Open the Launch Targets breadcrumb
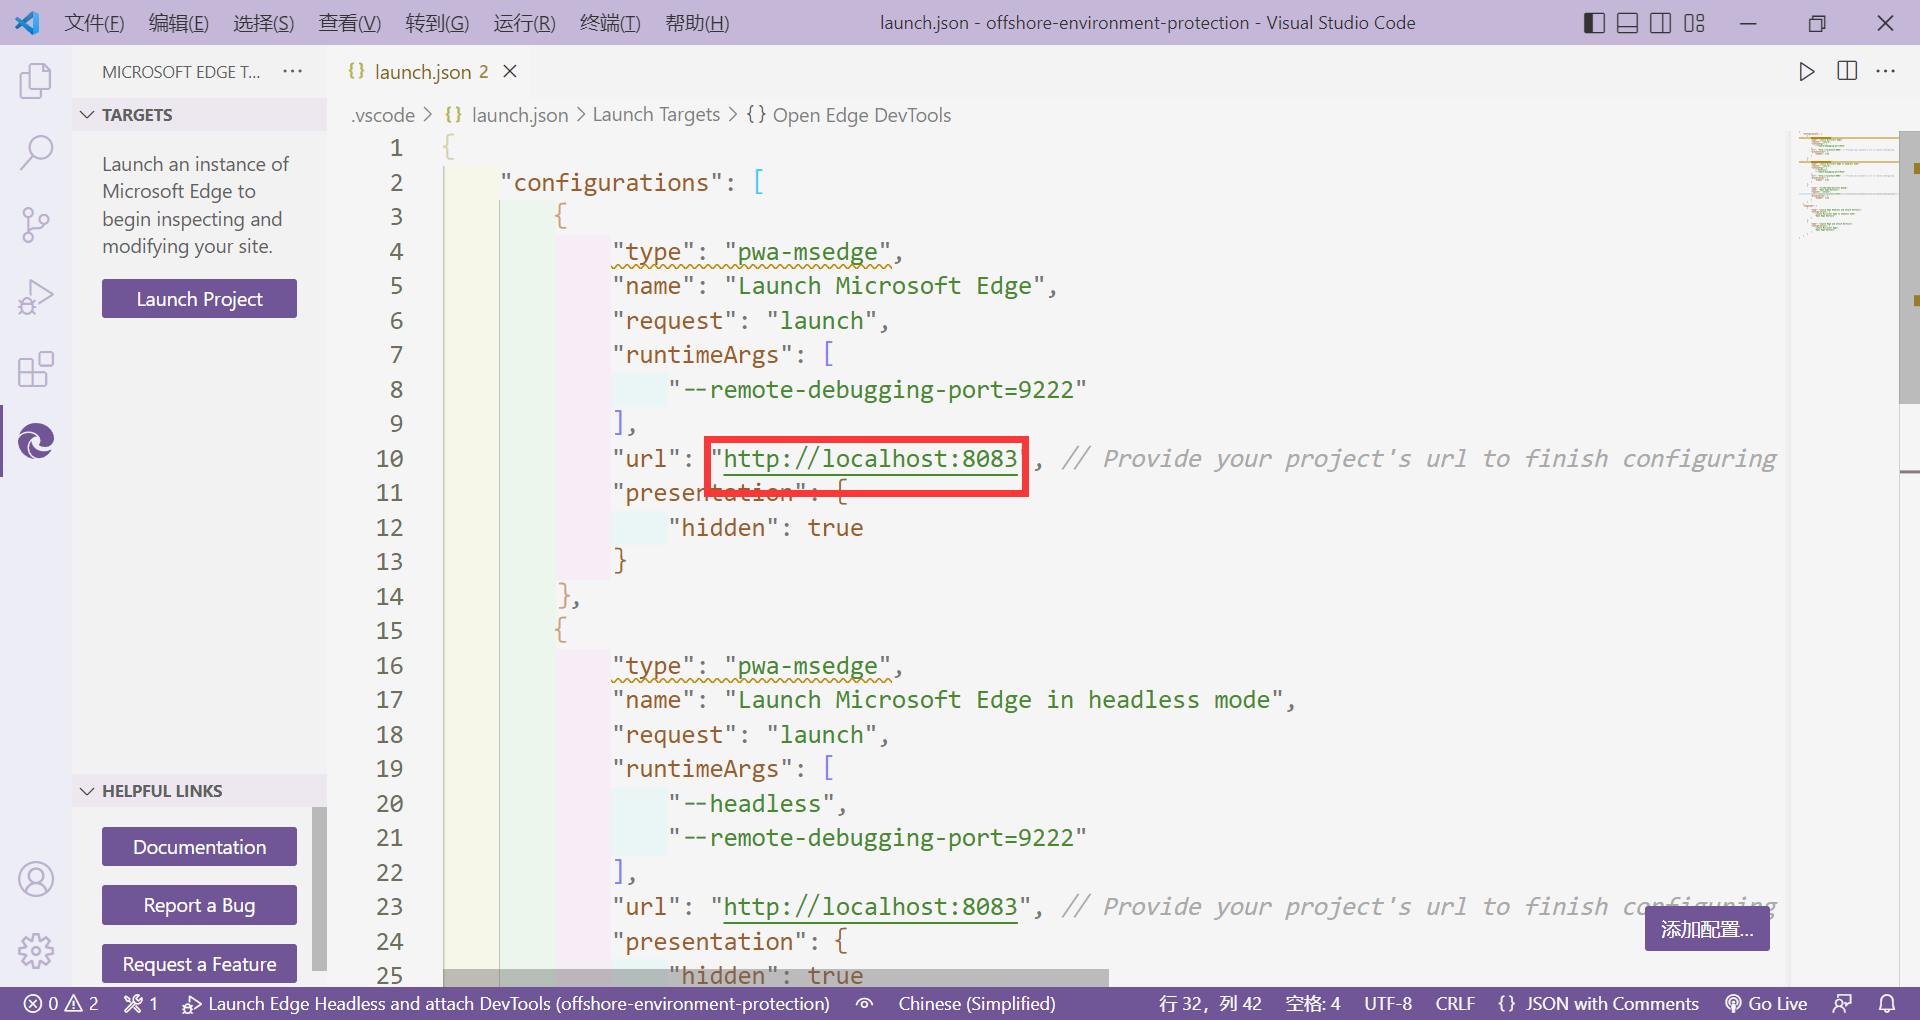1920x1020 pixels. pos(656,115)
